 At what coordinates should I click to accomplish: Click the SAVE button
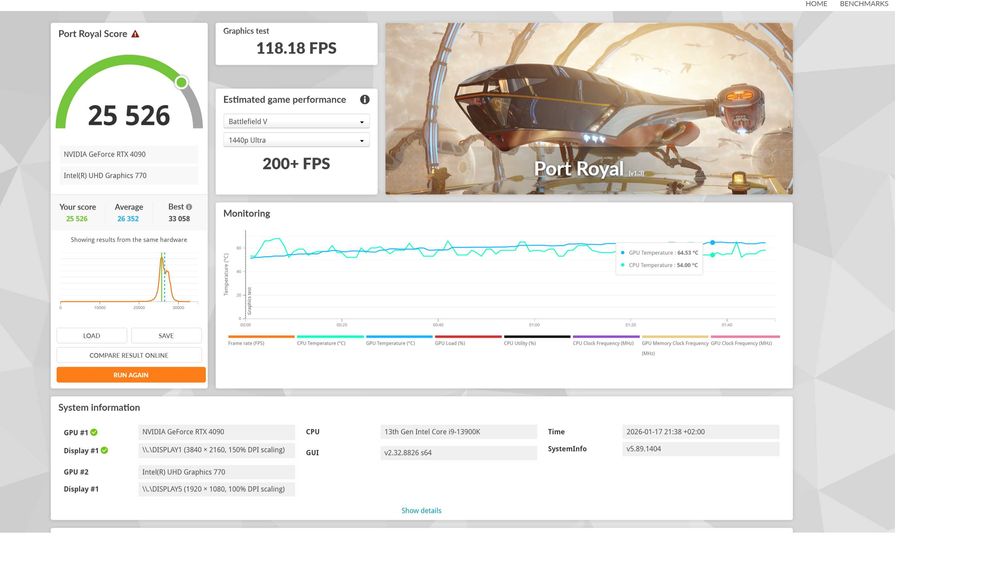tap(166, 336)
